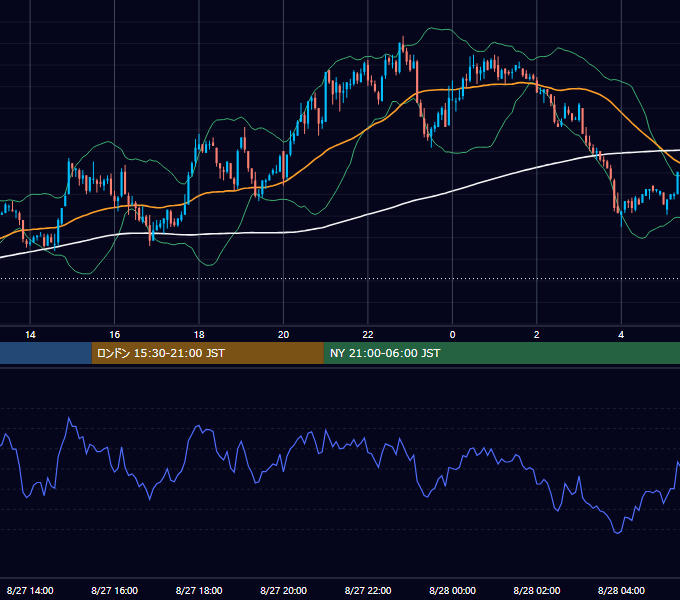The height and width of the screenshot is (600, 680).
Task: Click the 18 hour label on price chart axis
Action: click(x=199, y=335)
